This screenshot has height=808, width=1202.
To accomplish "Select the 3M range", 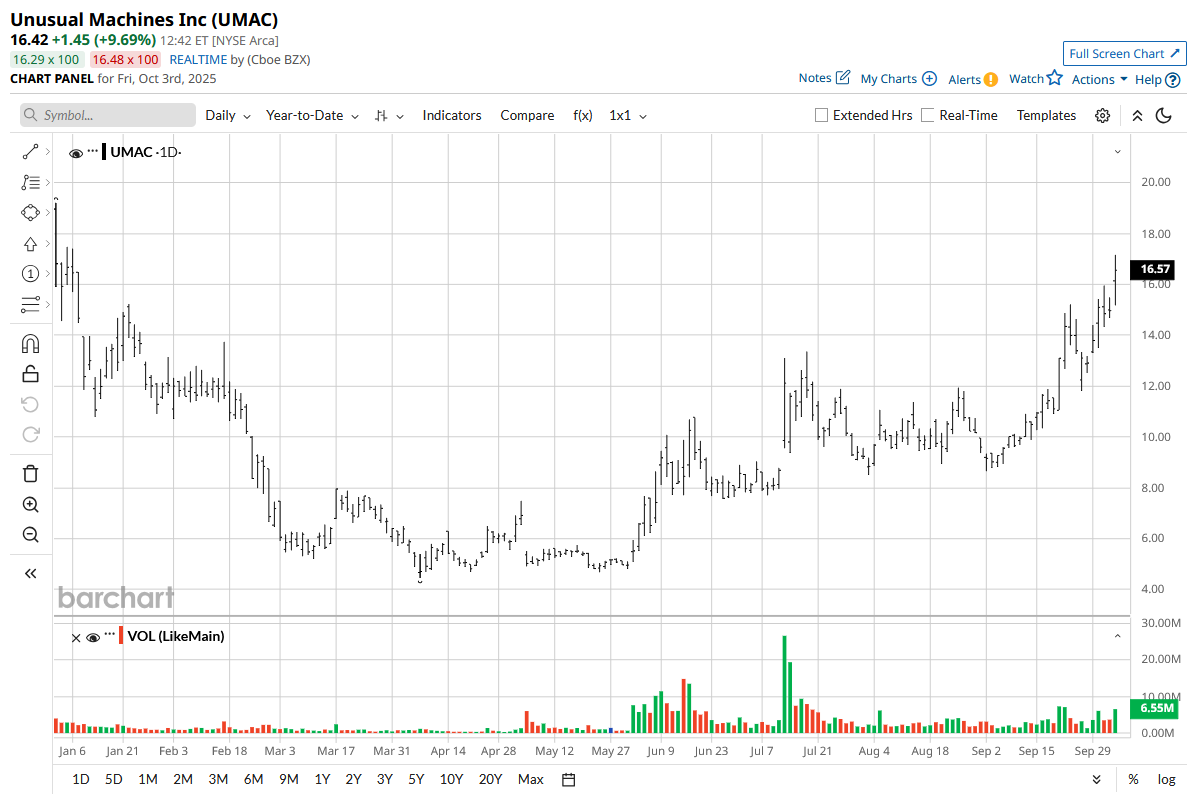I will [x=218, y=779].
